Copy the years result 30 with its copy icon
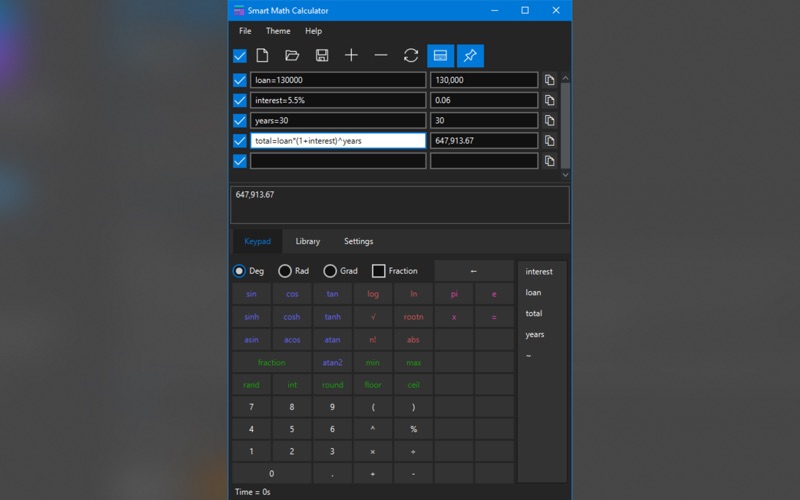 pyautogui.click(x=549, y=120)
